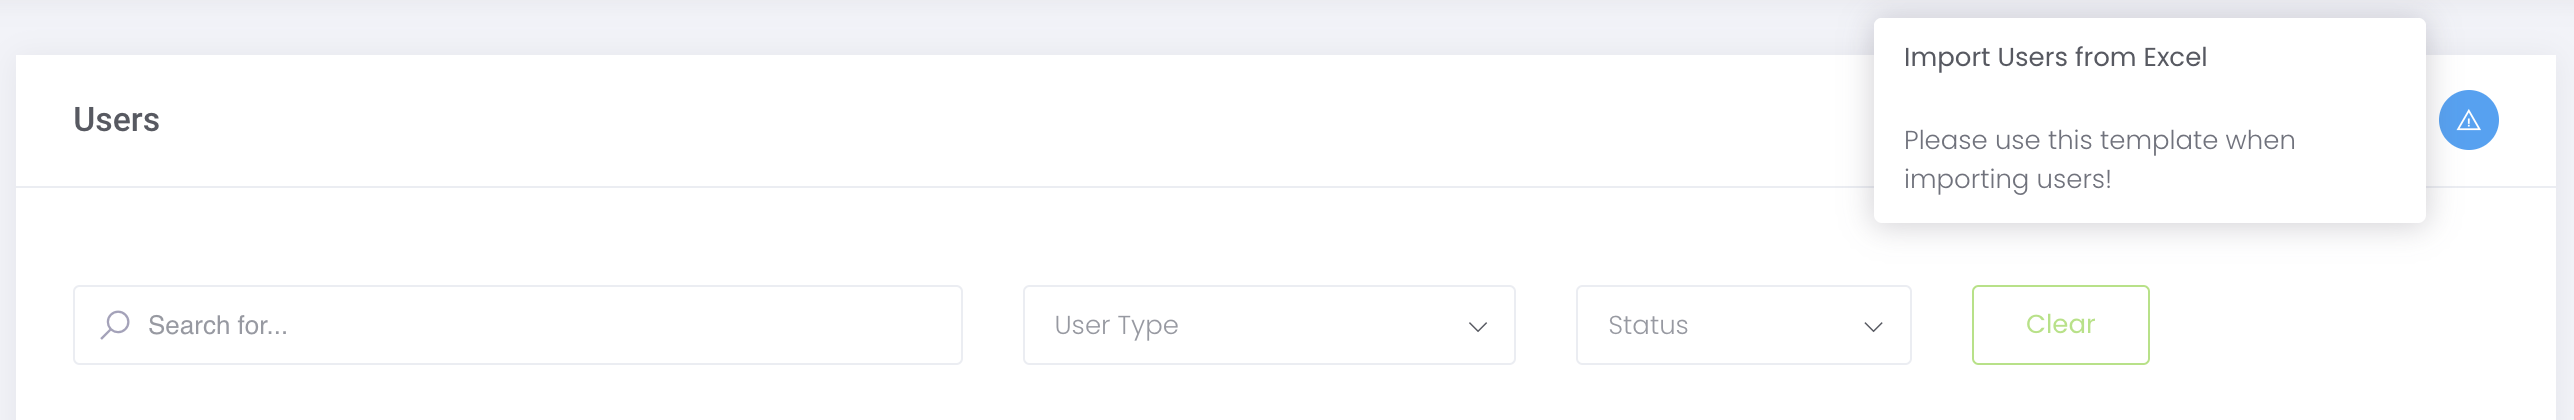Click the Clear filters button
Viewport: 2574px width, 420px height.
tap(2060, 325)
